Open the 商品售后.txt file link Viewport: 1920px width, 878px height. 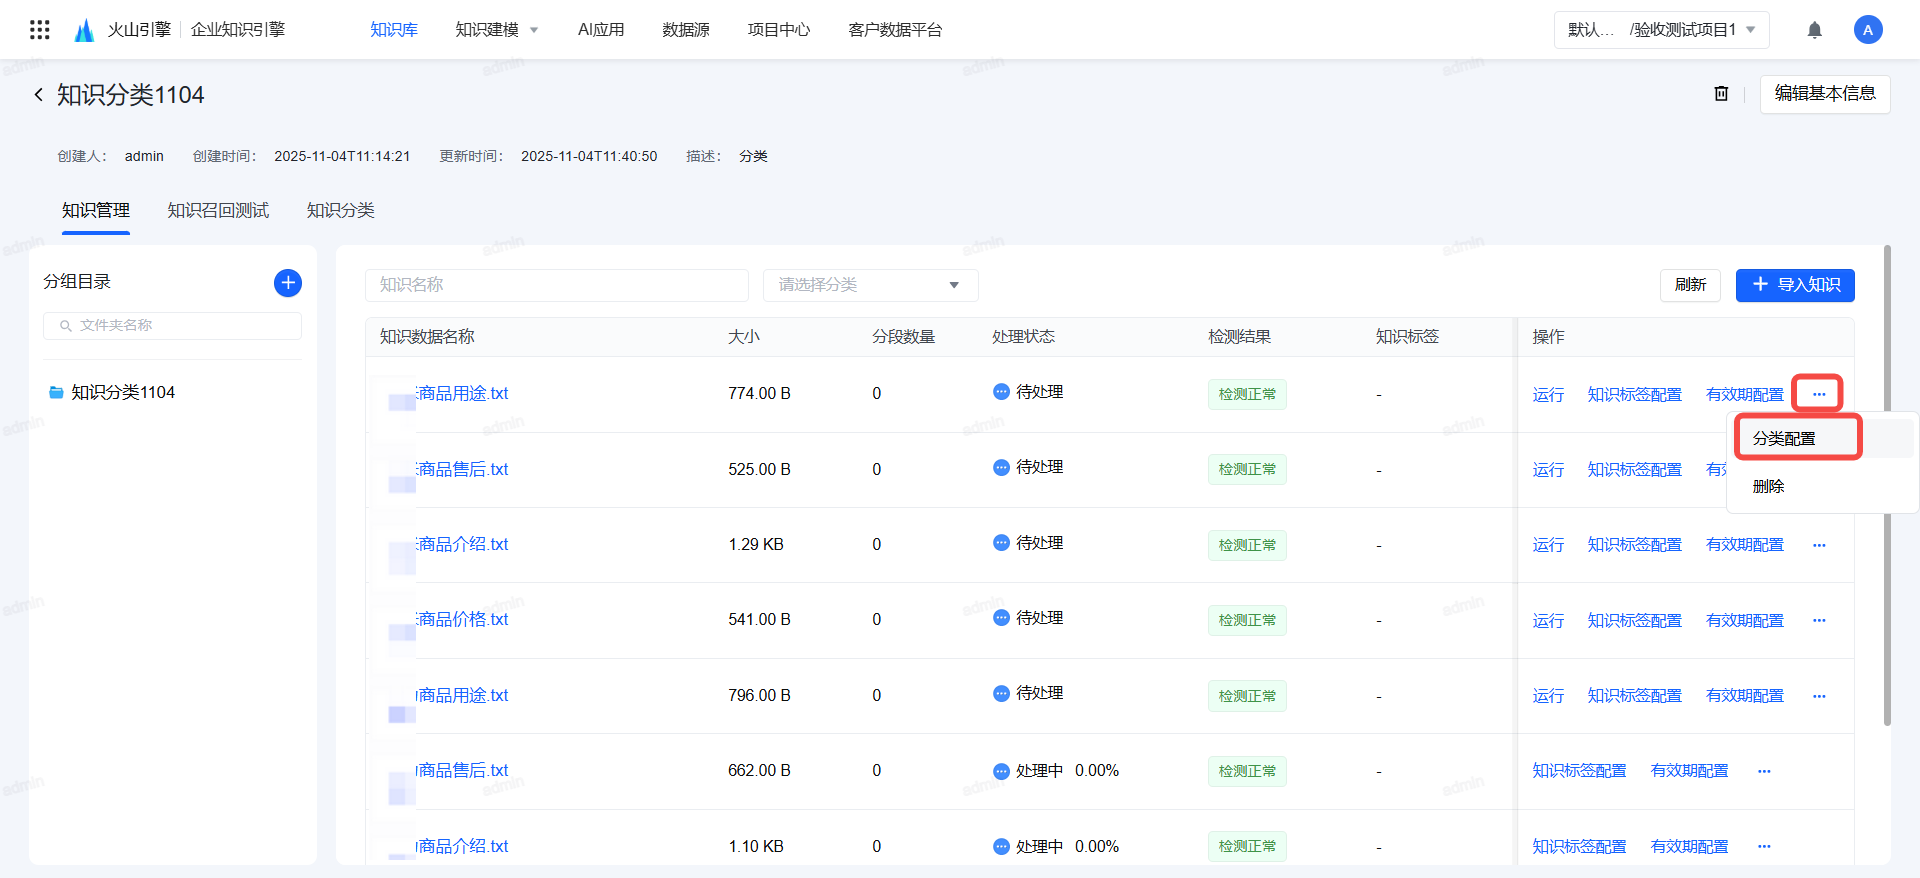coord(463,470)
